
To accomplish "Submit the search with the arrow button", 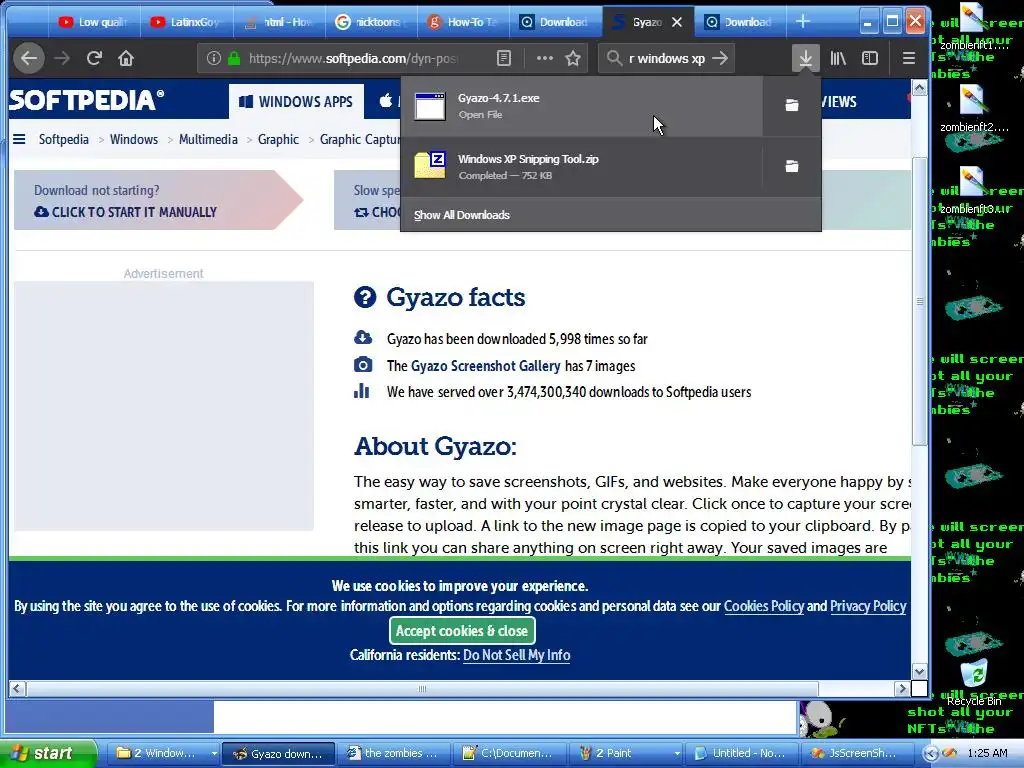I will pyautogui.click(x=720, y=58).
